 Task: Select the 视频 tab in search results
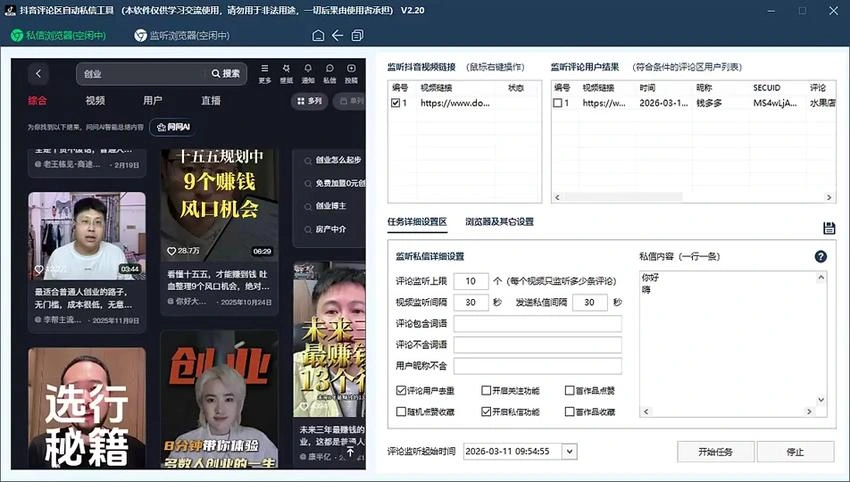[95, 101]
